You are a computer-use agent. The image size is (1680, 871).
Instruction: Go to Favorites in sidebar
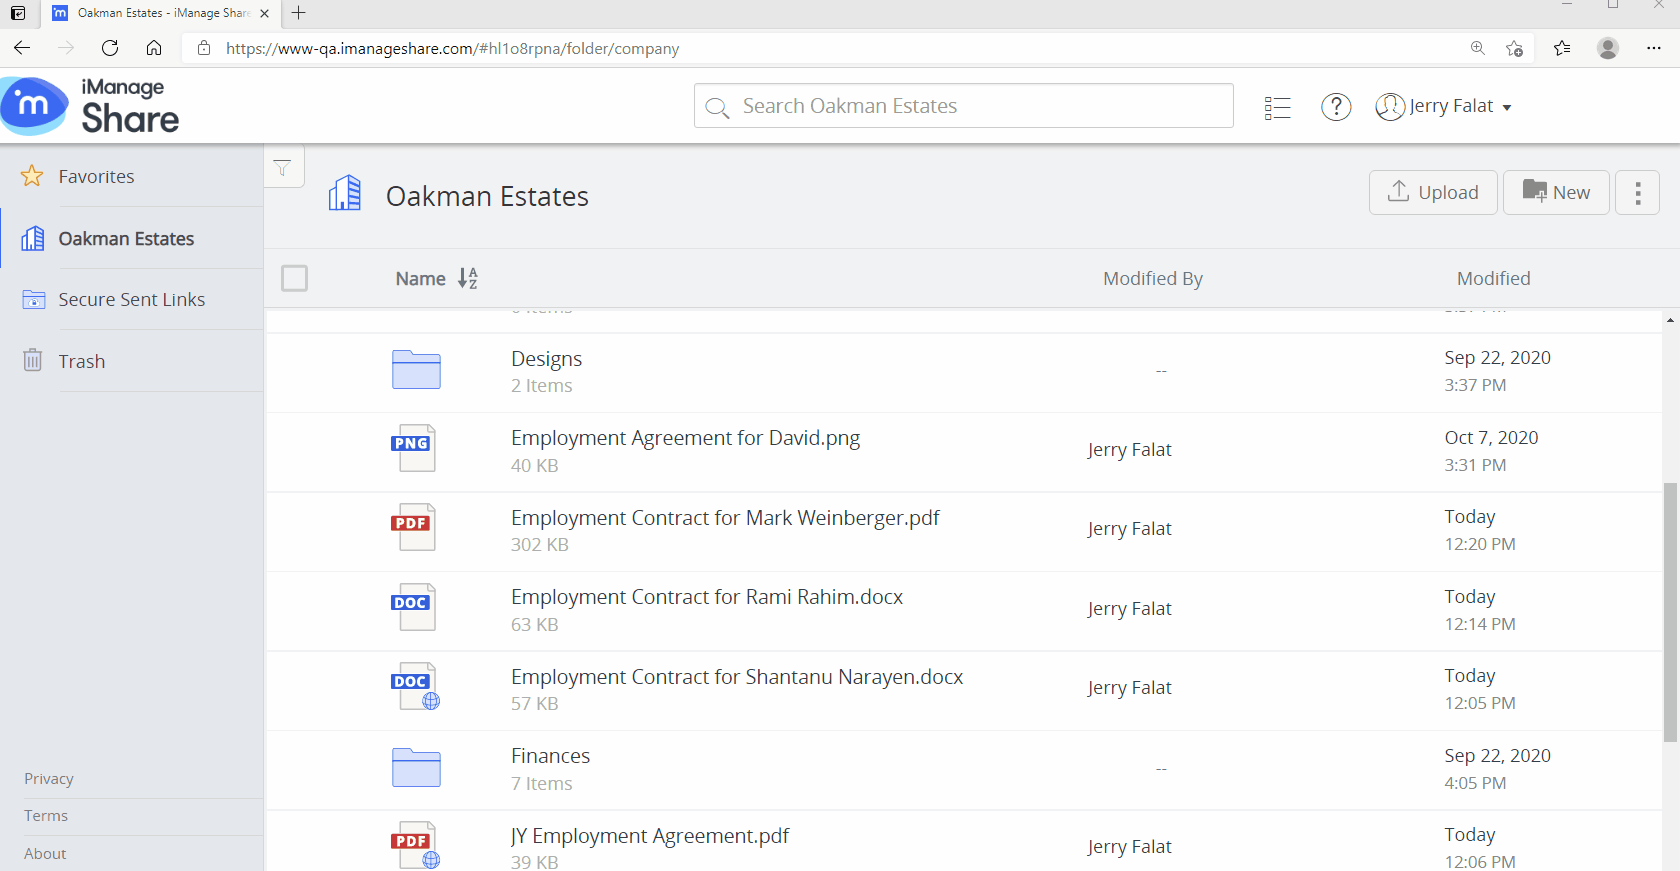pos(96,176)
